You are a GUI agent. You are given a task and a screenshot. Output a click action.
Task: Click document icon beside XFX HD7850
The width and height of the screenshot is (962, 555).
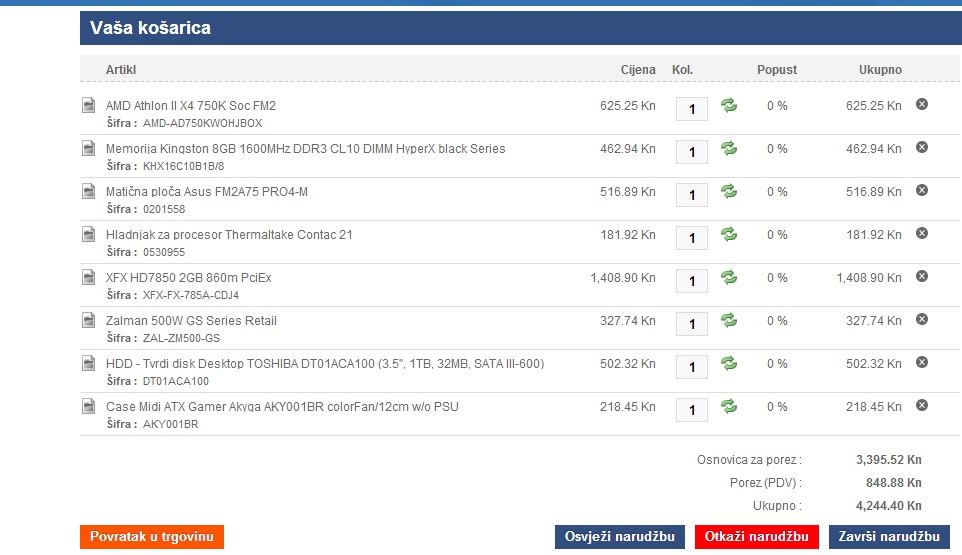pyautogui.click(x=89, y=278)
